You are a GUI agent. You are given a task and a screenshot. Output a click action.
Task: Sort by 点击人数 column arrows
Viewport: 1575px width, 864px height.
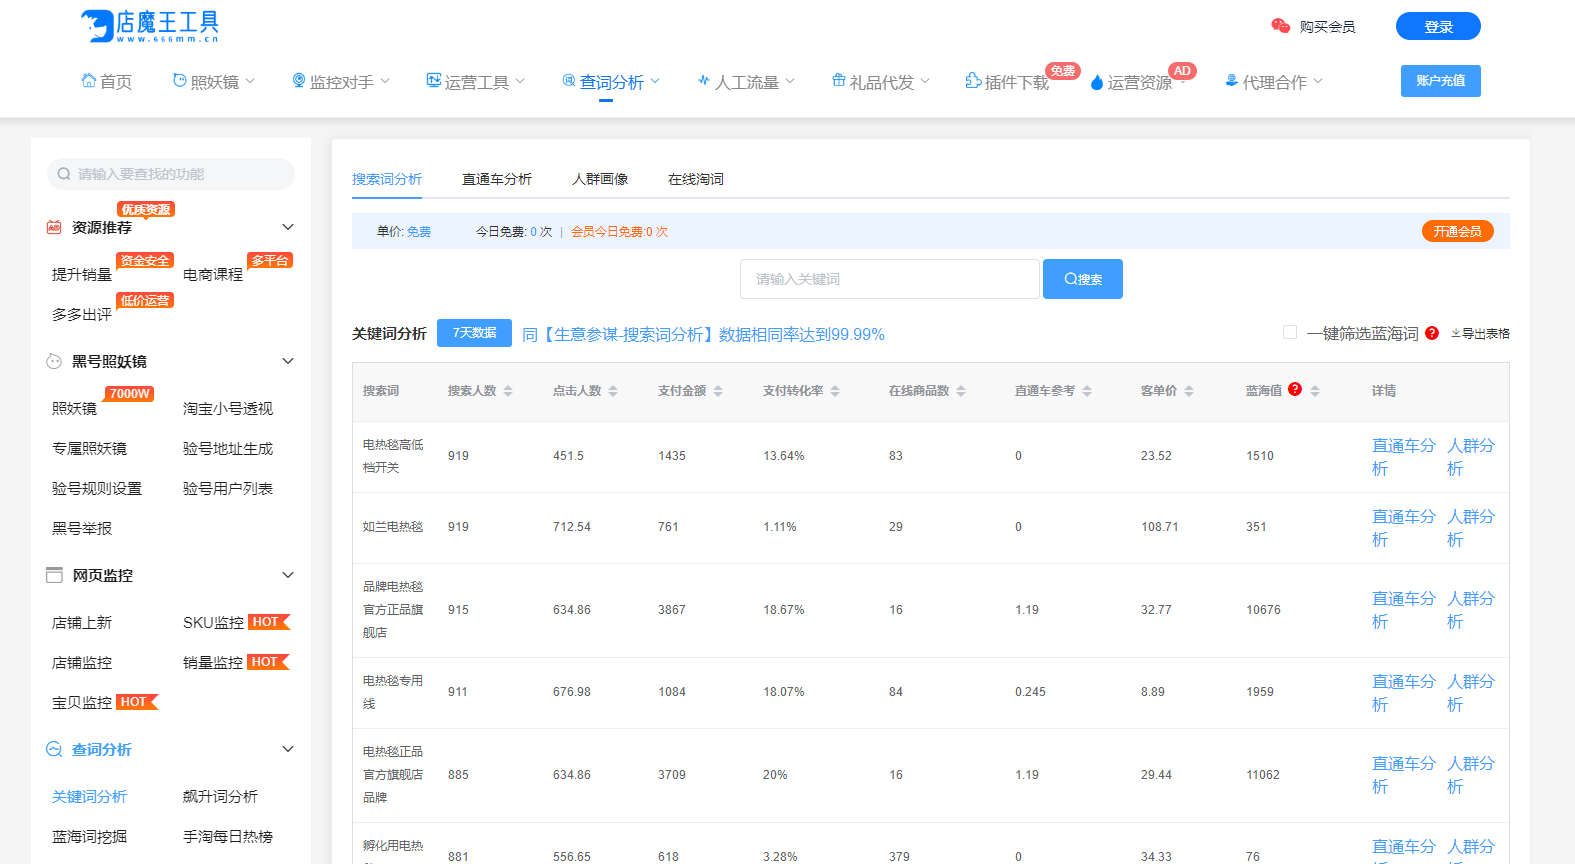pyautogui.click(x=613, y=391)
